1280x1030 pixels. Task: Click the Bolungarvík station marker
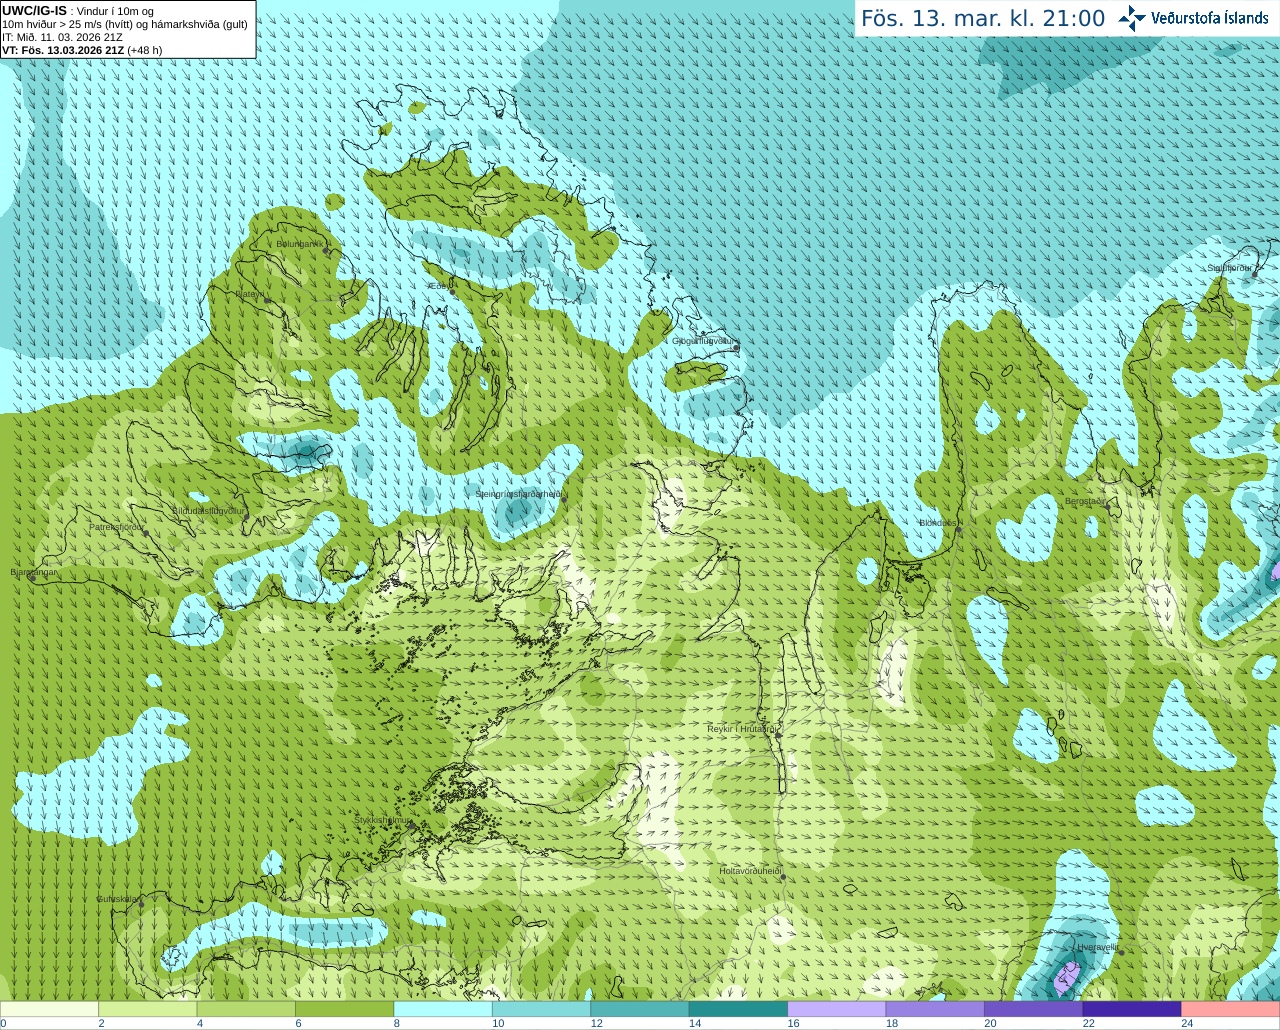point(327,251)
